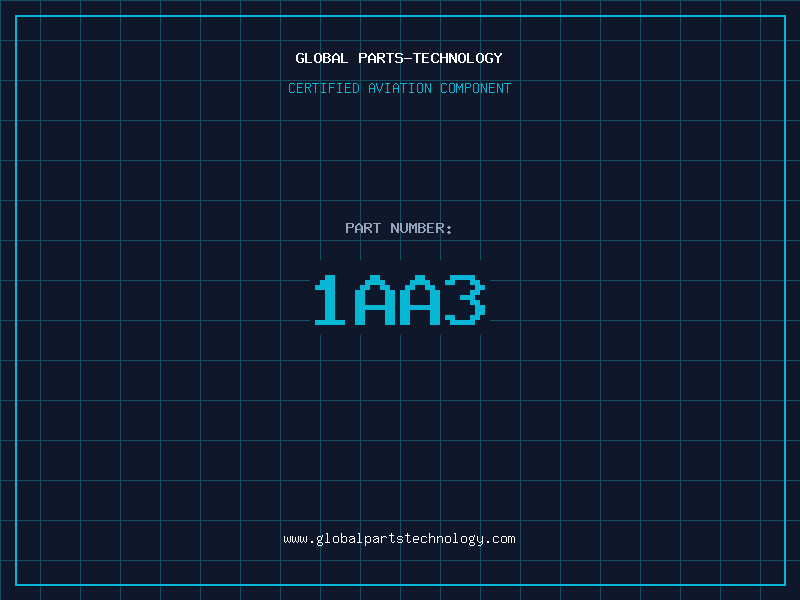The image size is (800, 600).
Task: Open the www.globalpartstechnology.com link
Action: (x=399, y=539)
